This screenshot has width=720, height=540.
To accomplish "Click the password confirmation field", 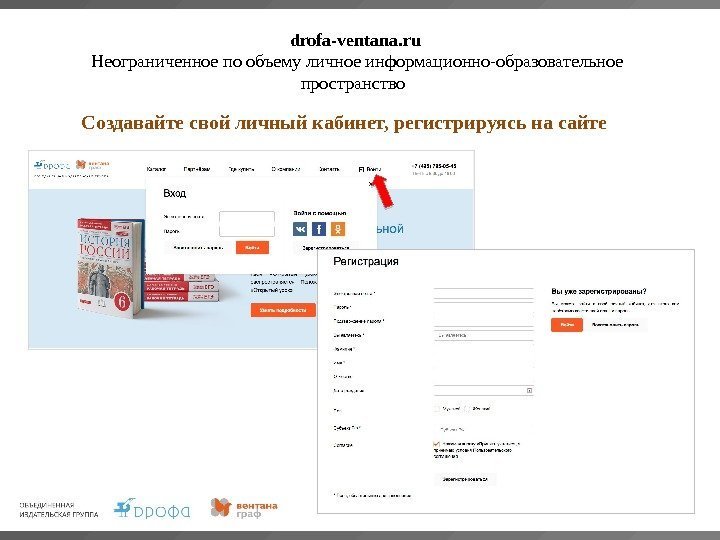I will pyautogui.click(x=484, y=321).
